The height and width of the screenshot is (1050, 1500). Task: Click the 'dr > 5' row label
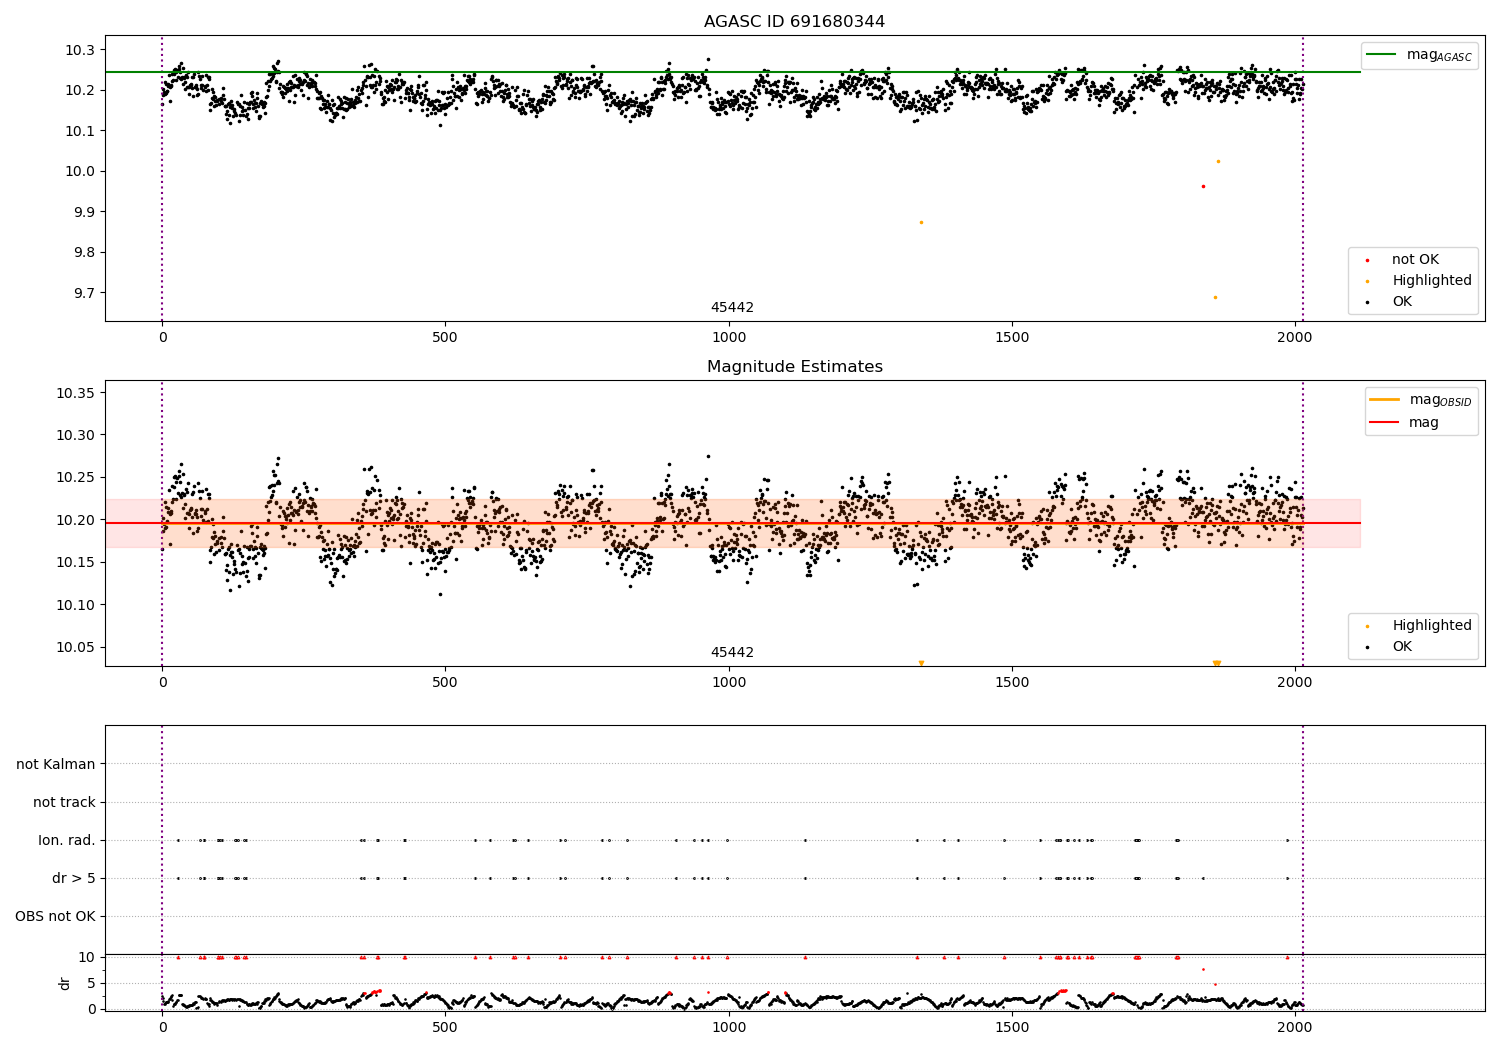[74, 878]
